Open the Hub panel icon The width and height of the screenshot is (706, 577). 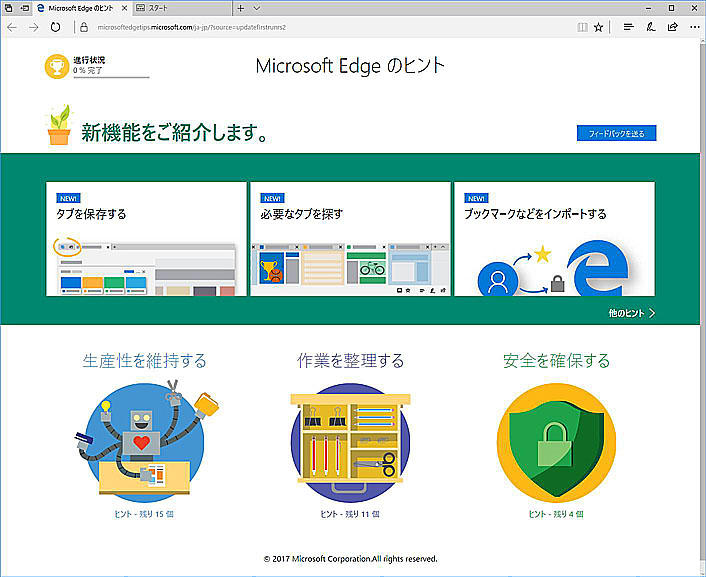pyautogui.click(x=629, y=27)
